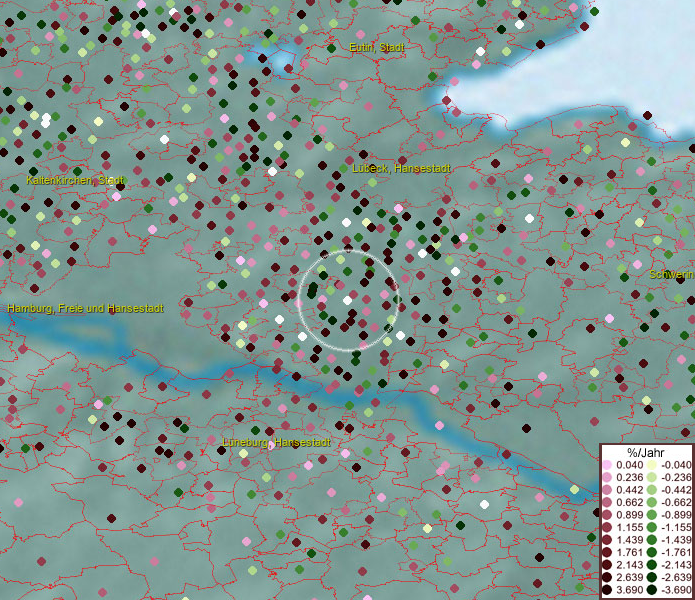This screenshot has height=600, width=695.
Task: Select the 0.899 legend color dot
Action: 607,515
